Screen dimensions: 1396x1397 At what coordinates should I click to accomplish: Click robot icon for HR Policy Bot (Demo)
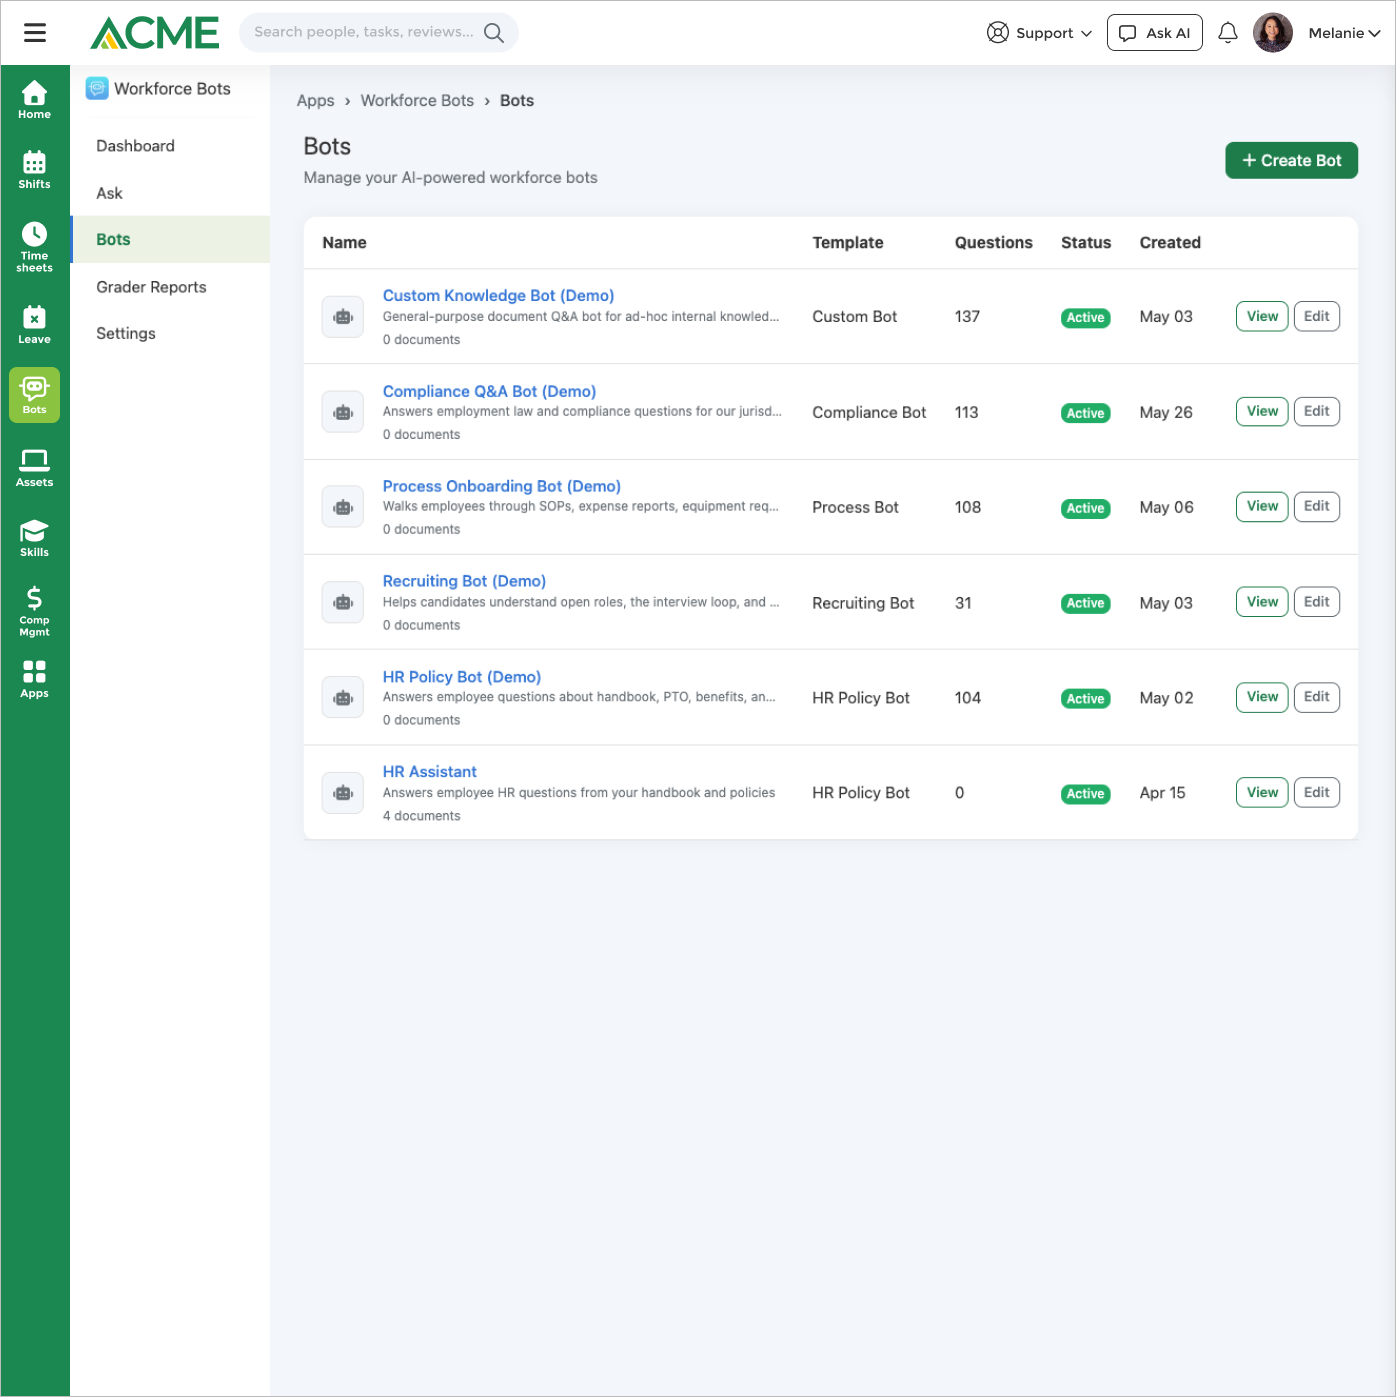(x=343, y=698)
